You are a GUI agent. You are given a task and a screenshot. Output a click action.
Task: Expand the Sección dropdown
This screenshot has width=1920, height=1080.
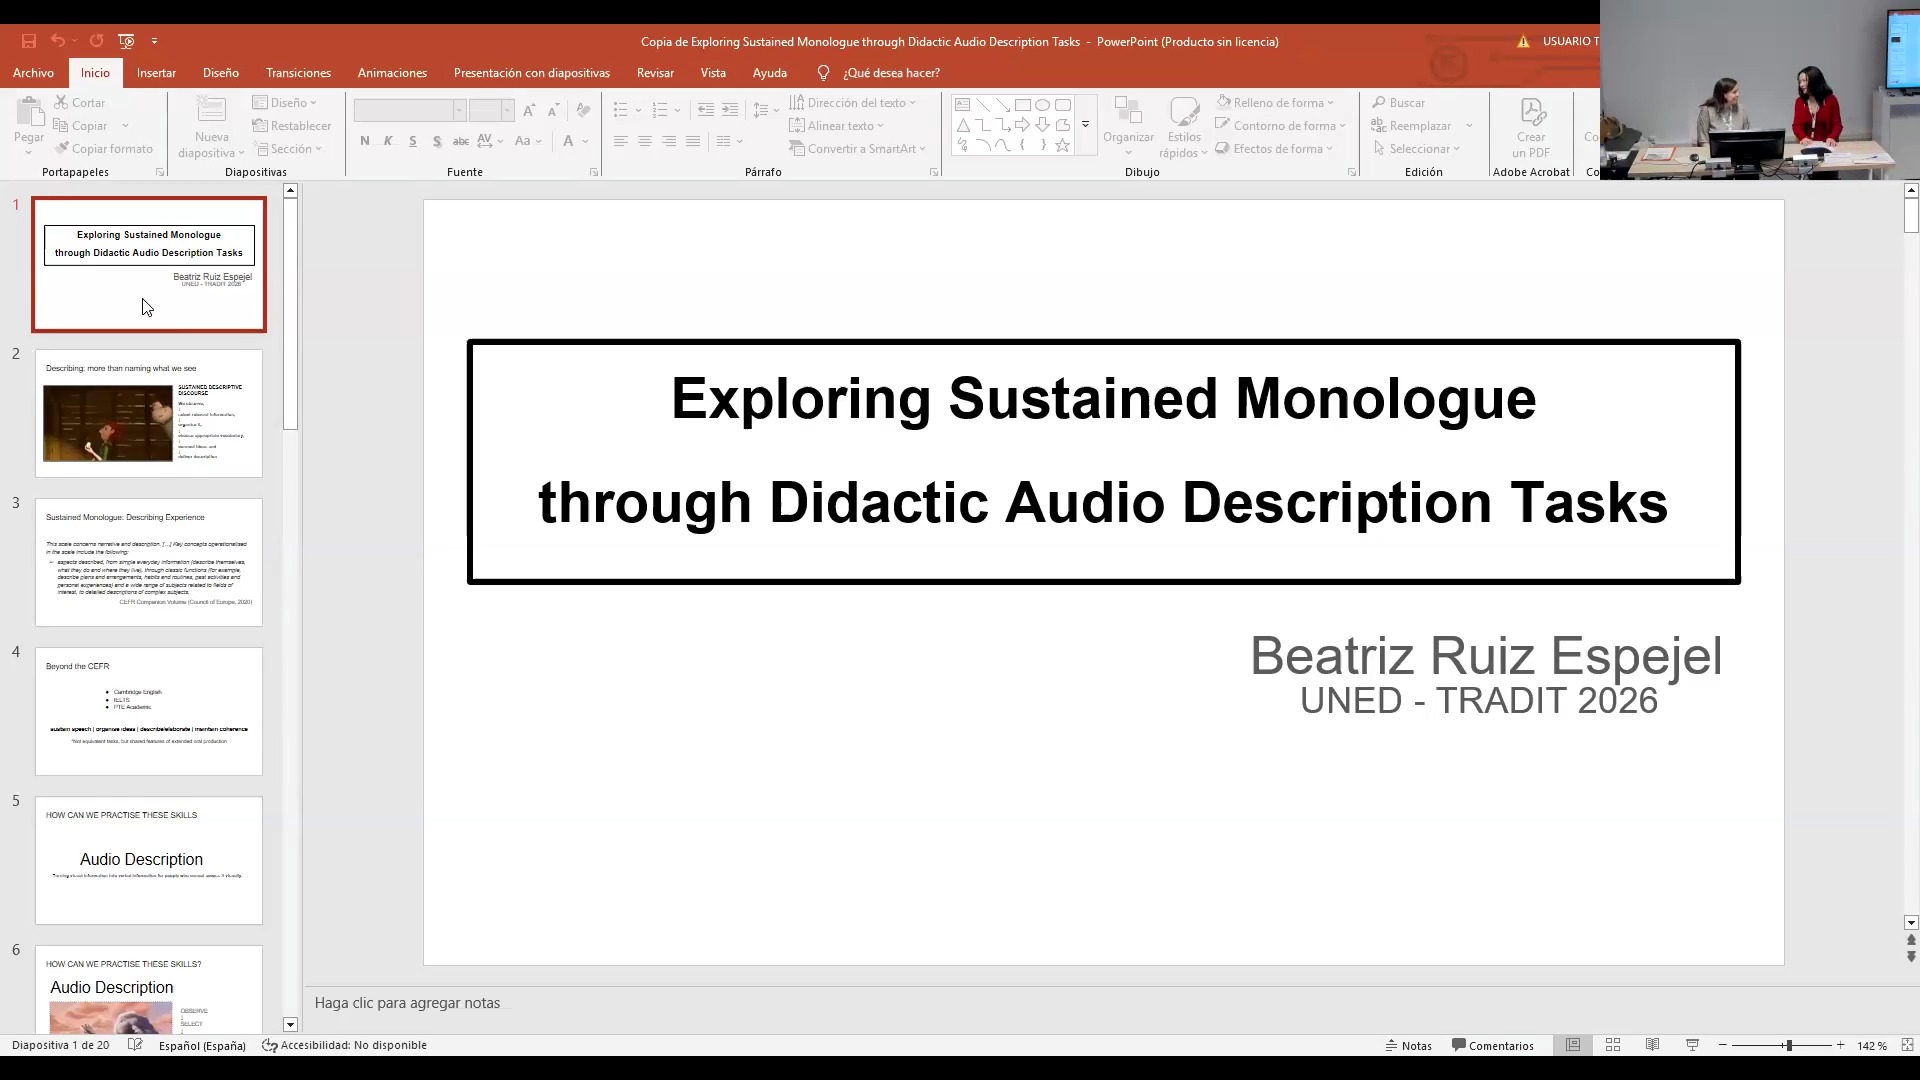coord(288,149)
